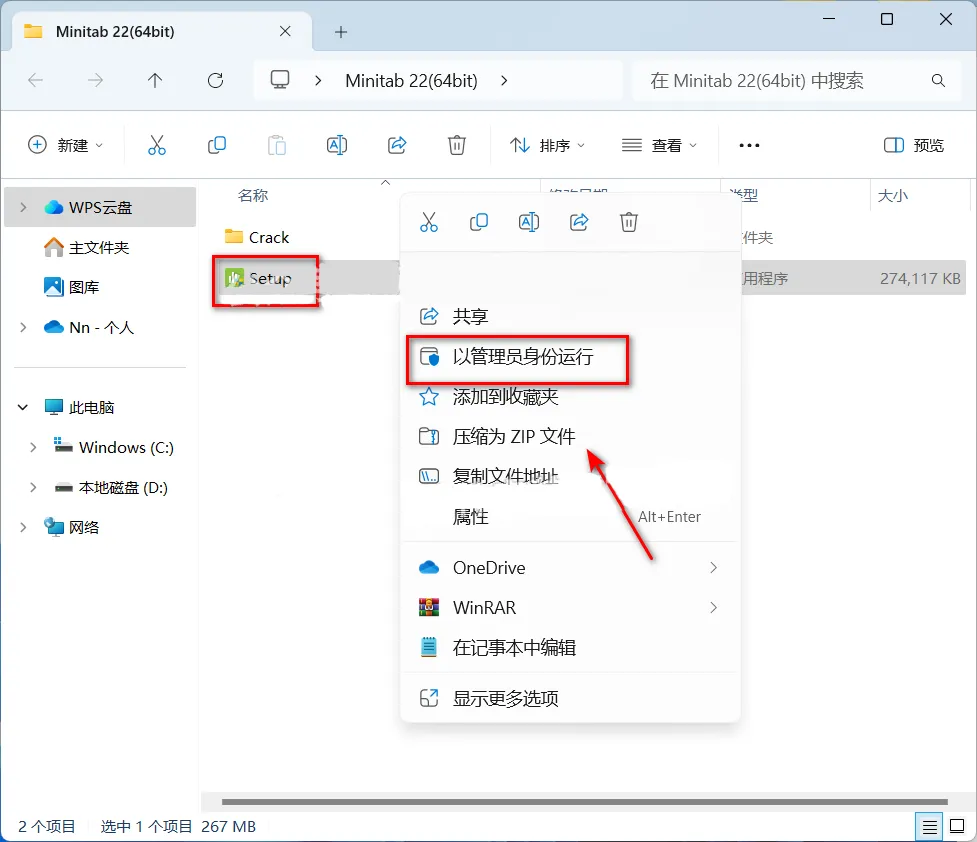Expand the Nn - 个人 node
The width and height of the screenshot is (977, 842).
tap(23, 327)
